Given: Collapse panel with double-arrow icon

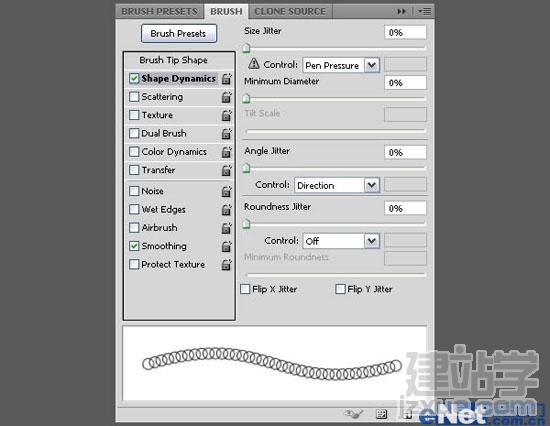Looking at the screenshot, I should 401,12.
